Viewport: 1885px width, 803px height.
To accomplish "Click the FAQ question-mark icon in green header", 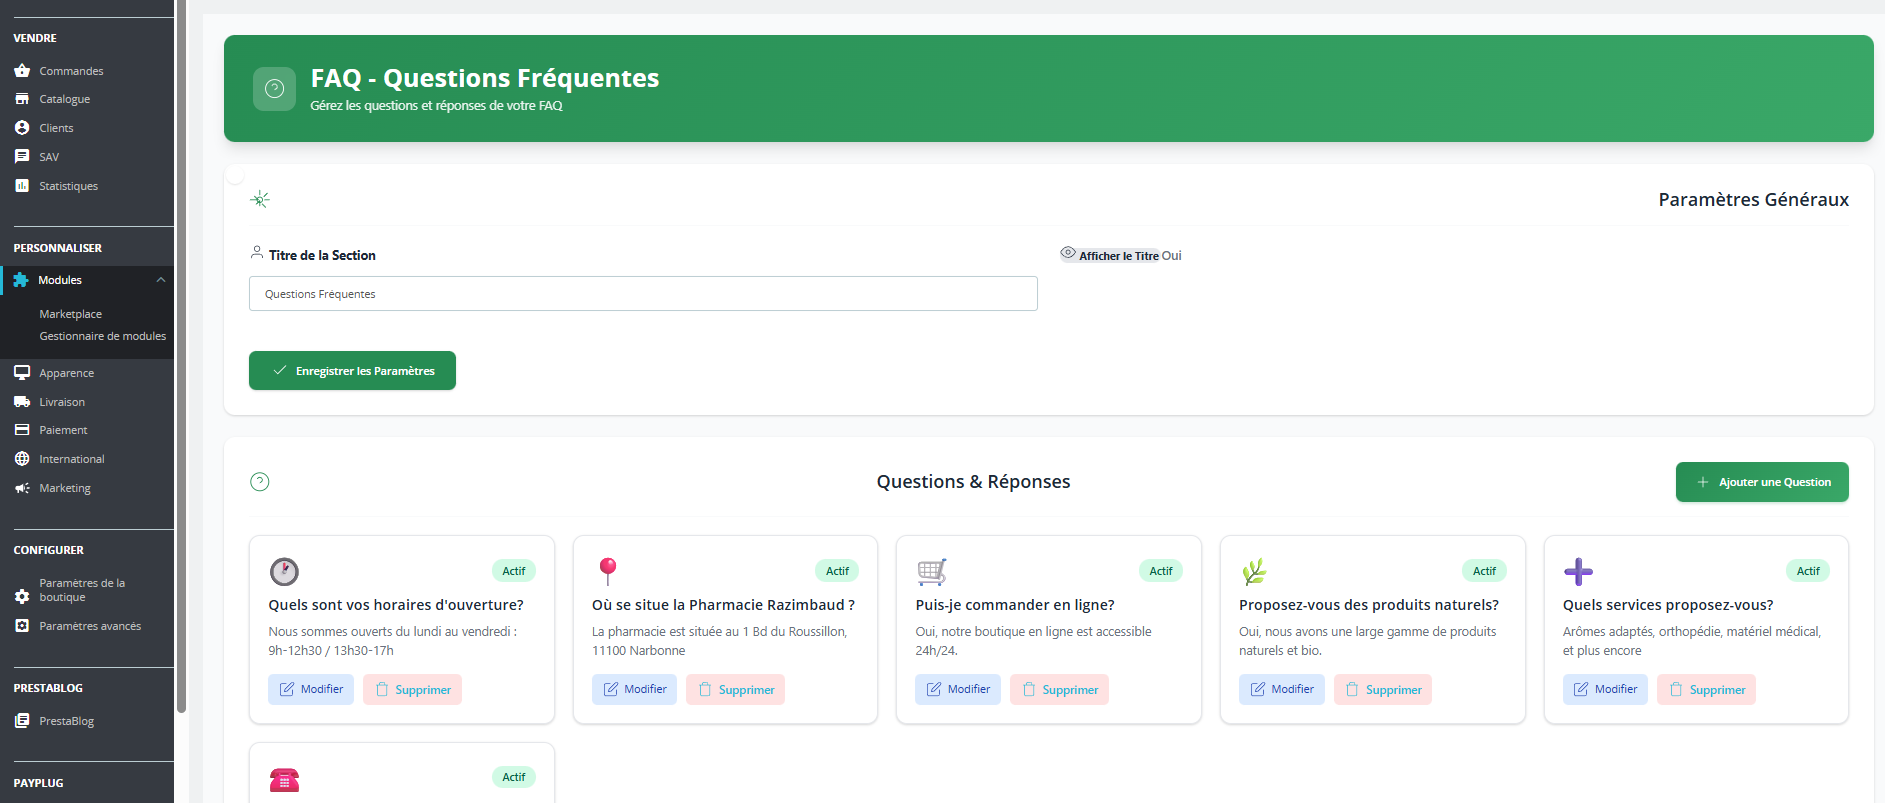I will pyautogui.click(x=274, y=89).
